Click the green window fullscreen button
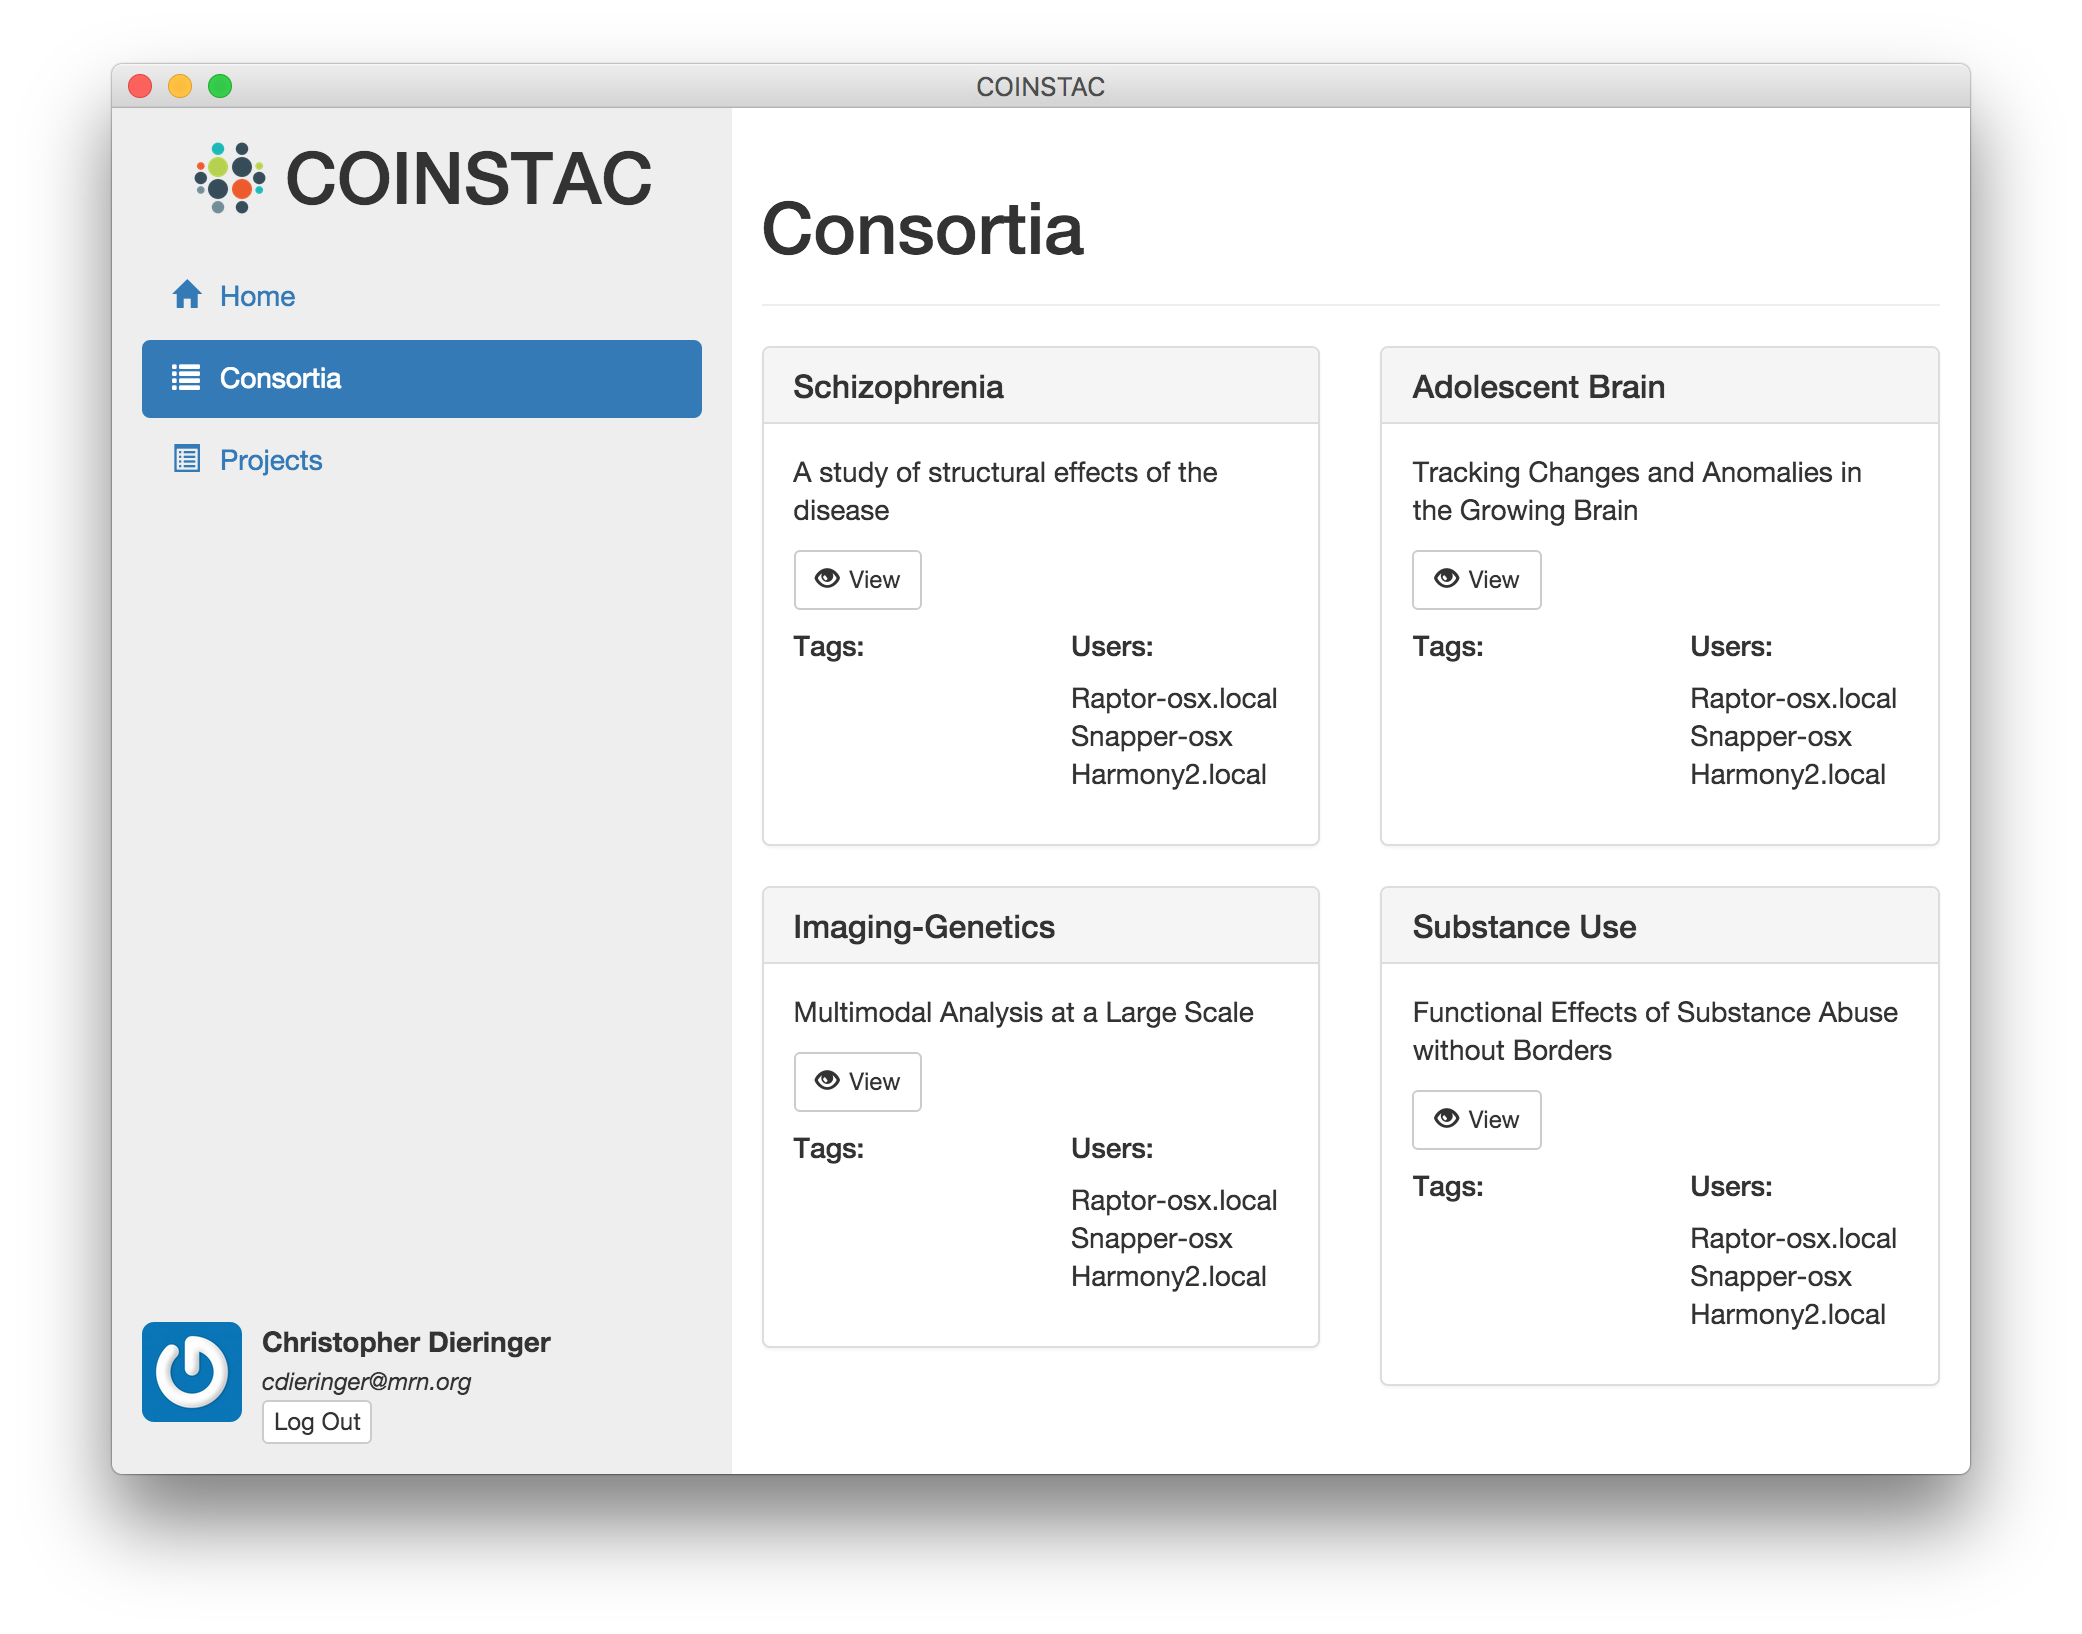This screenshot has width=2082, height=1634. click(220, 87)
